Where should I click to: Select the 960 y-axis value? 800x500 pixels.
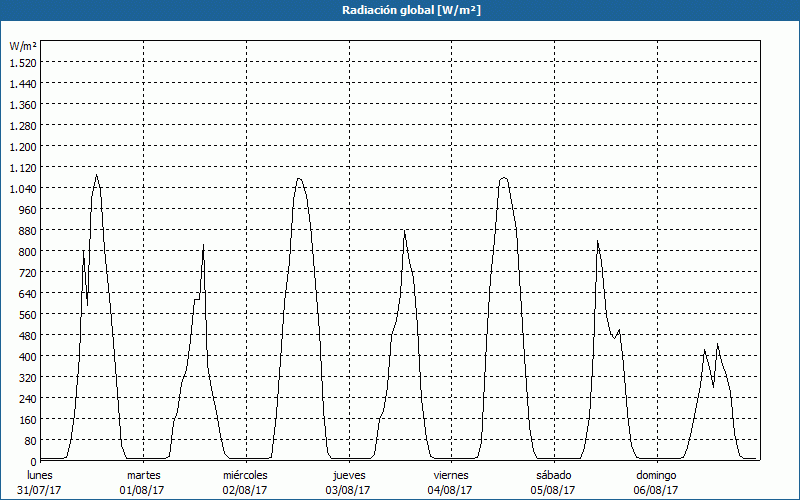click(28, 210)
